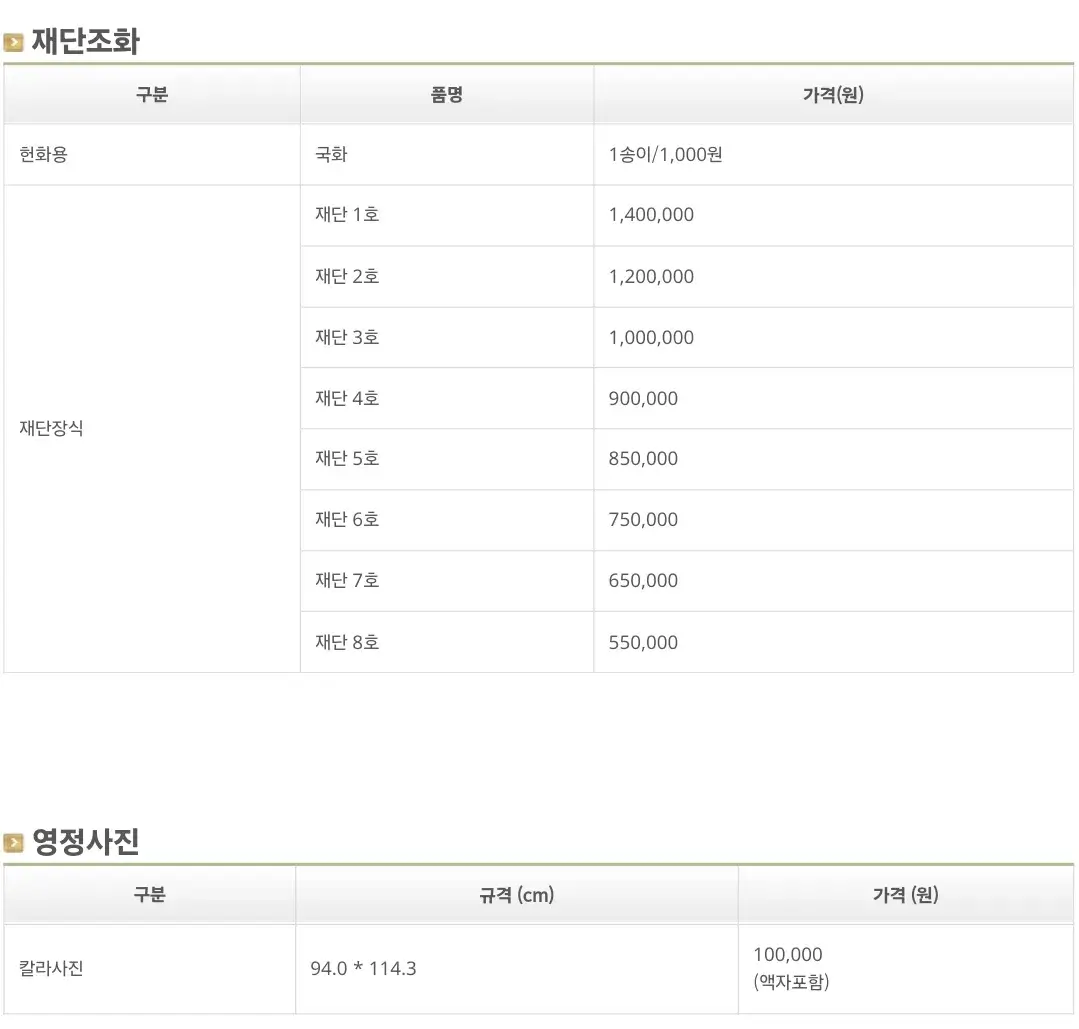Click the 1,400,000 price cell
The height and width of the screenshot is (1029, 1079).
coord(651,215)
